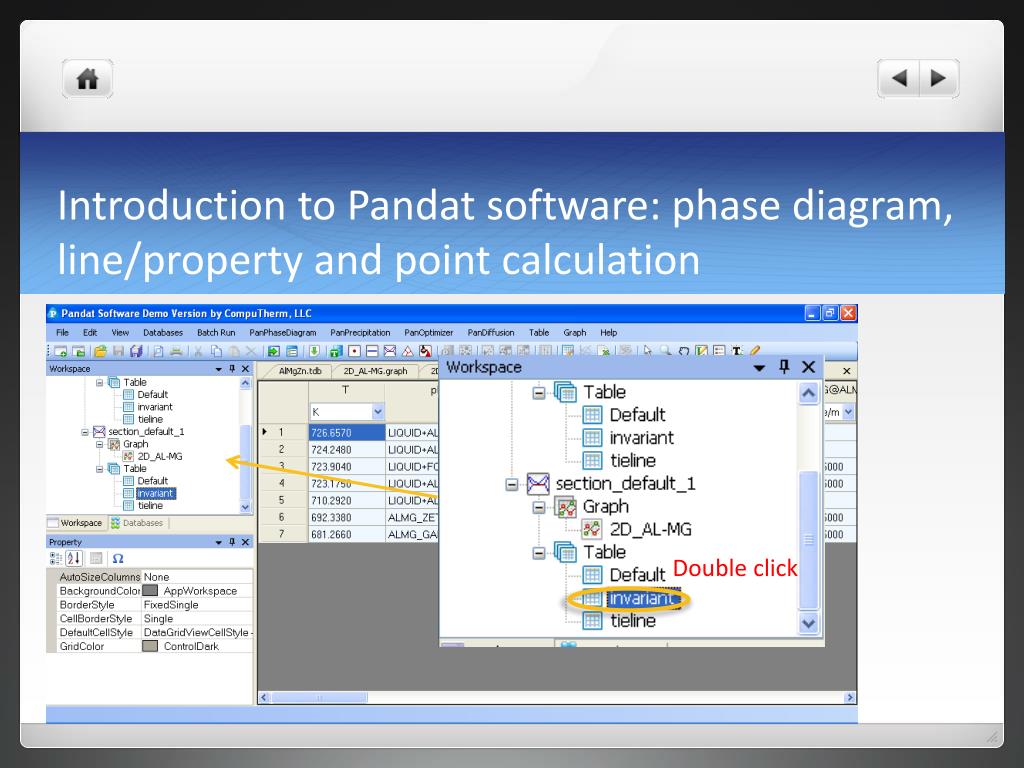This screenshot has width=1024, height=768.
Task: Open the small left Workspace panel options arrow
Action: 219,370
